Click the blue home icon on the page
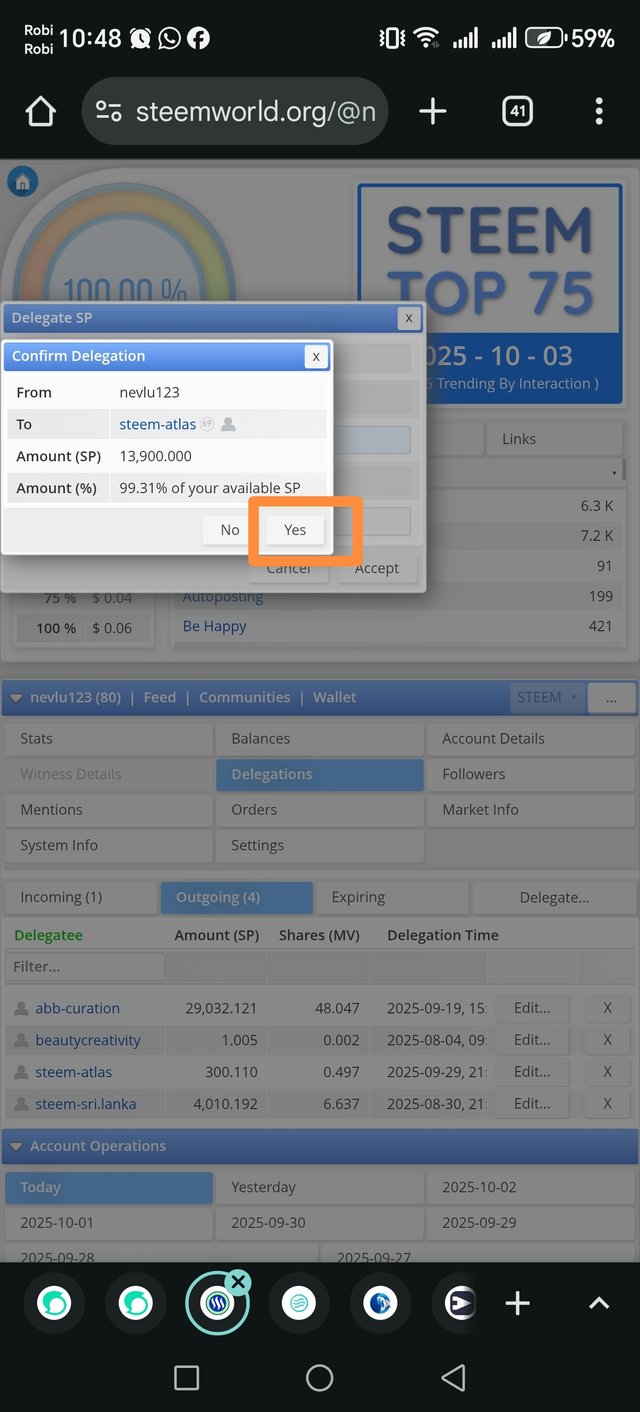 click(x=22, y=182)
